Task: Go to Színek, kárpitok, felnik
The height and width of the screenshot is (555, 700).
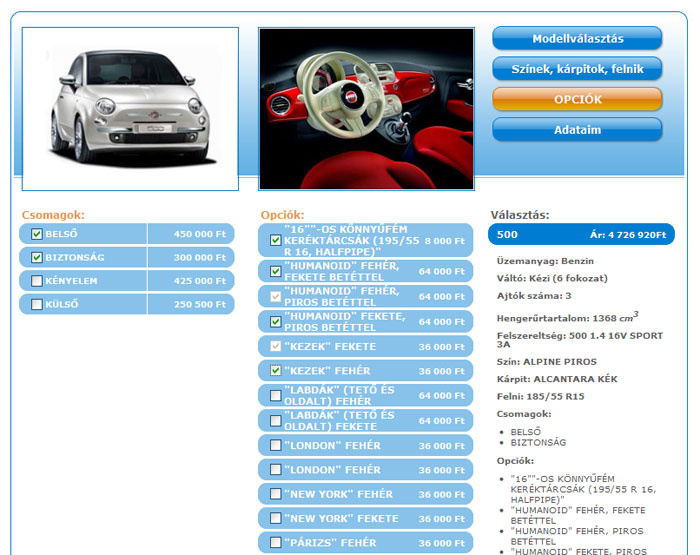Action: coord(577,69)
